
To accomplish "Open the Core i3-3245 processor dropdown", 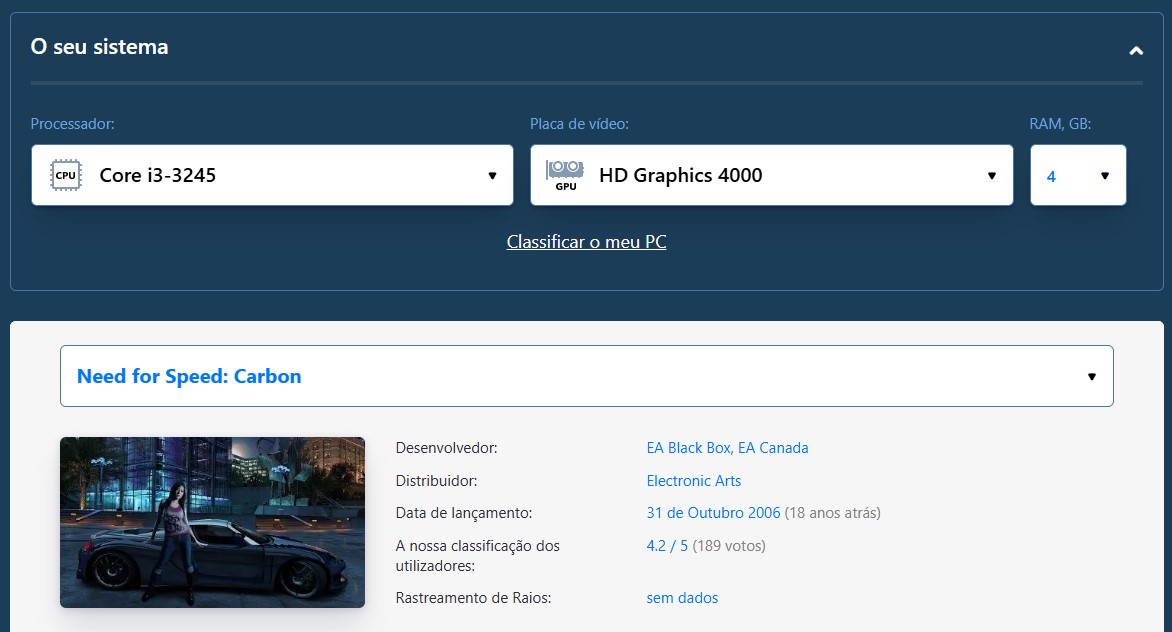I will [272, 175].
